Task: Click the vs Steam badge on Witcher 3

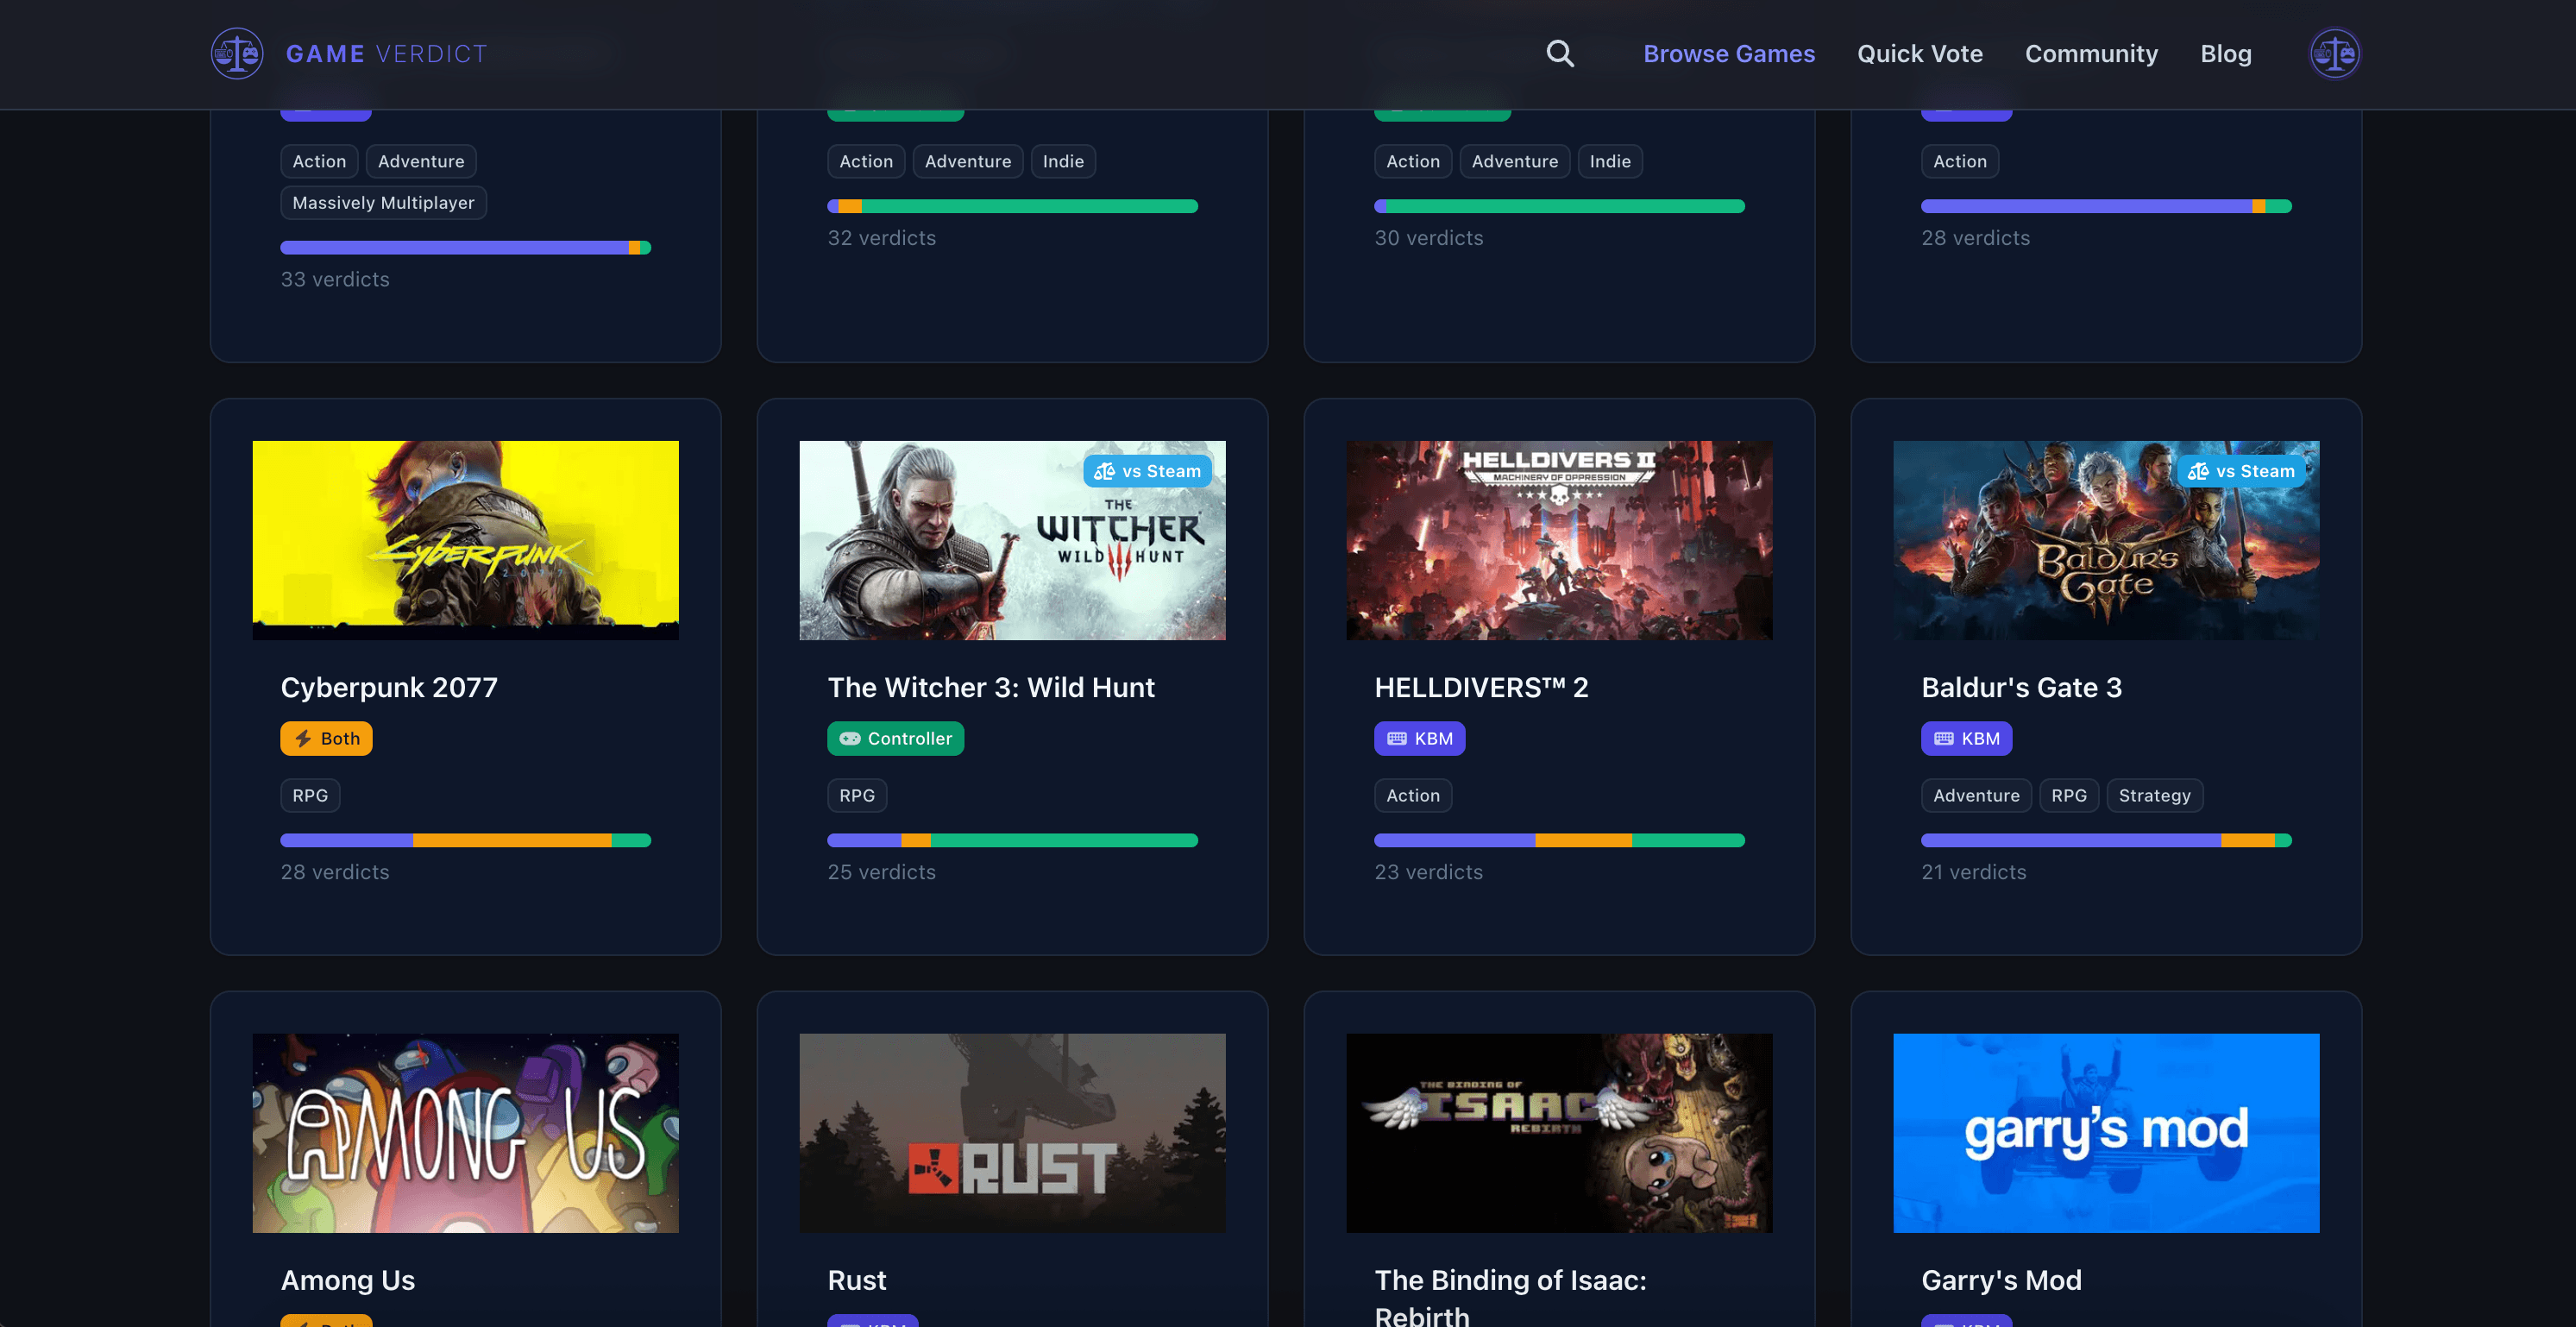Action: [1147, 471]
